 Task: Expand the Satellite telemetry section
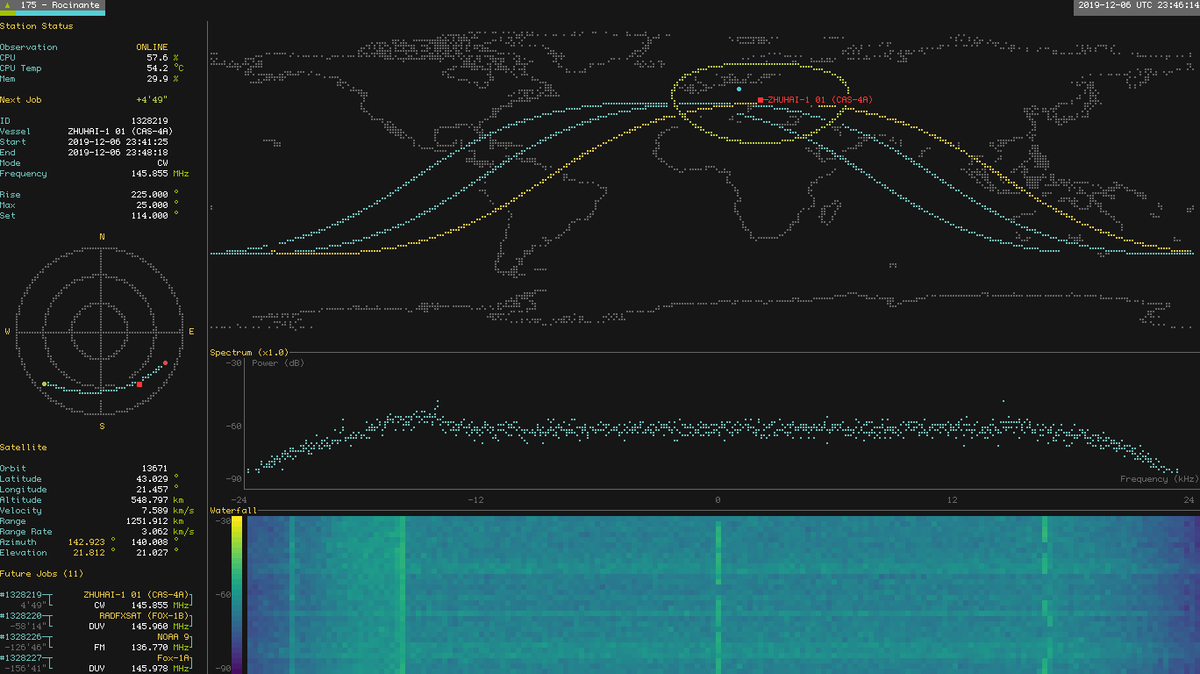(x=22, y=447)
